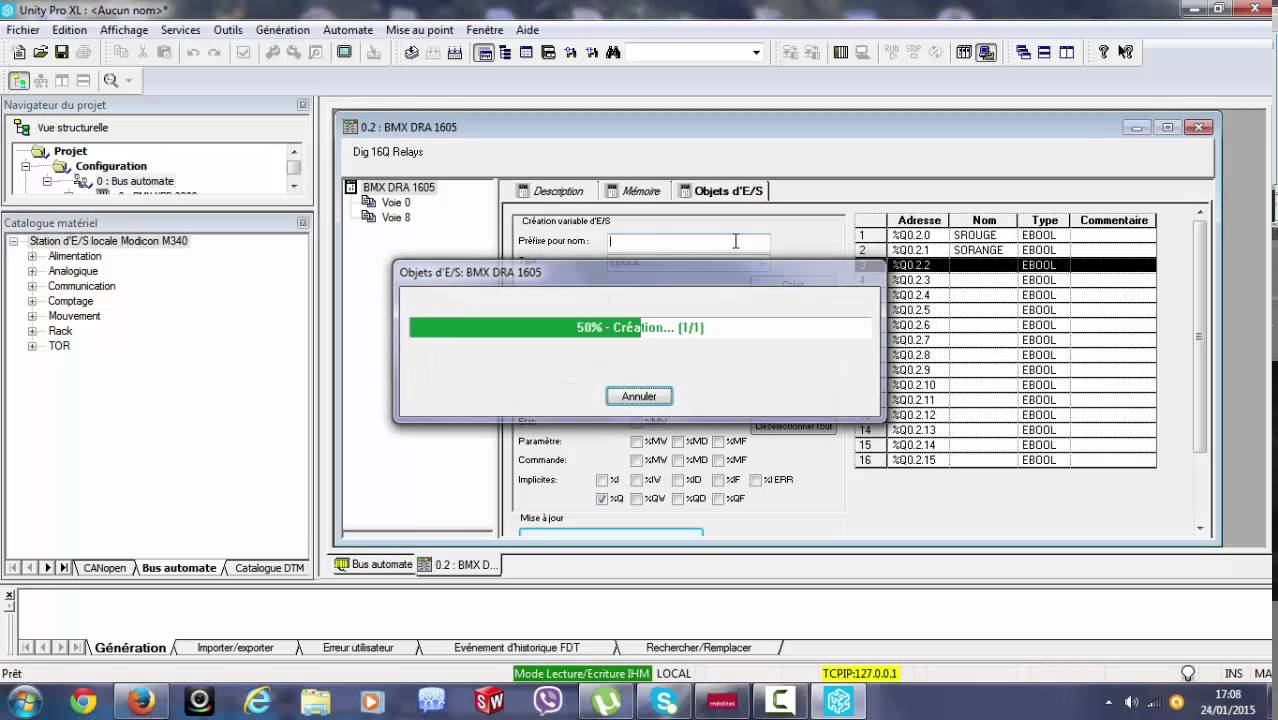The image size is (1278, 720).
Task: Click the structural view icon in second toolbar
Action: (x=19, y=81)
